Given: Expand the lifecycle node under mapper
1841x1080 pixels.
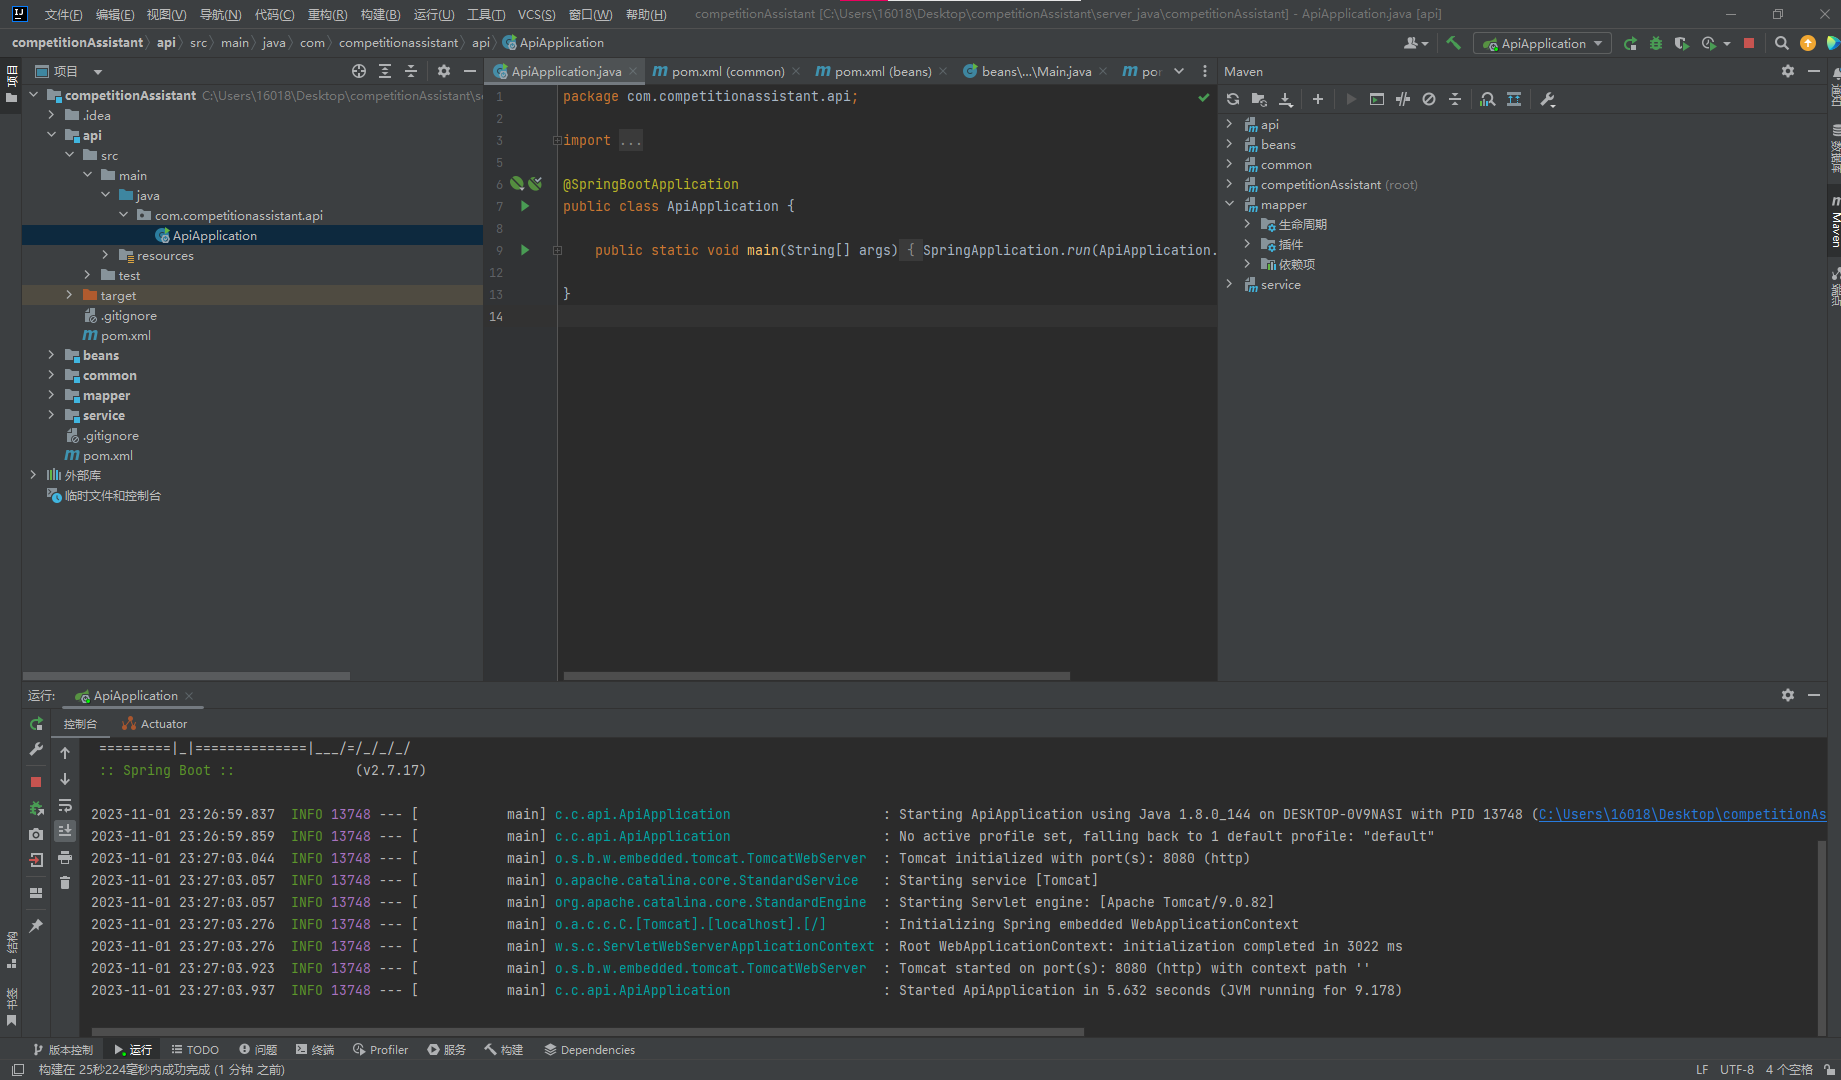Looking at the screenshot, I should 1247,224.
